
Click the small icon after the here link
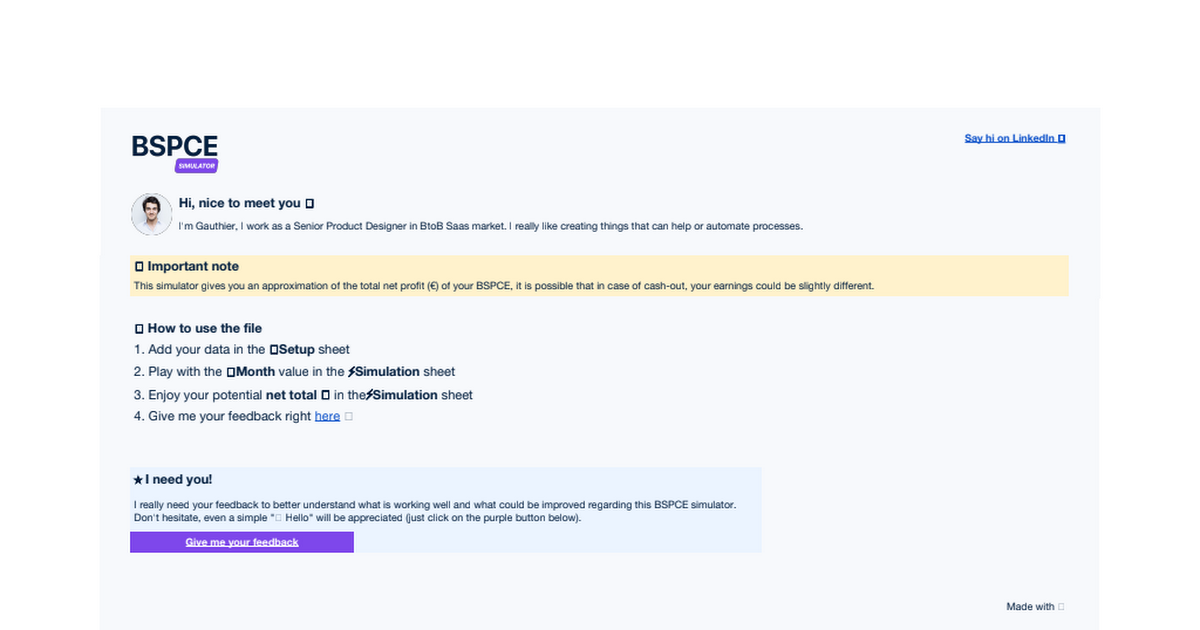coord(349,416)
